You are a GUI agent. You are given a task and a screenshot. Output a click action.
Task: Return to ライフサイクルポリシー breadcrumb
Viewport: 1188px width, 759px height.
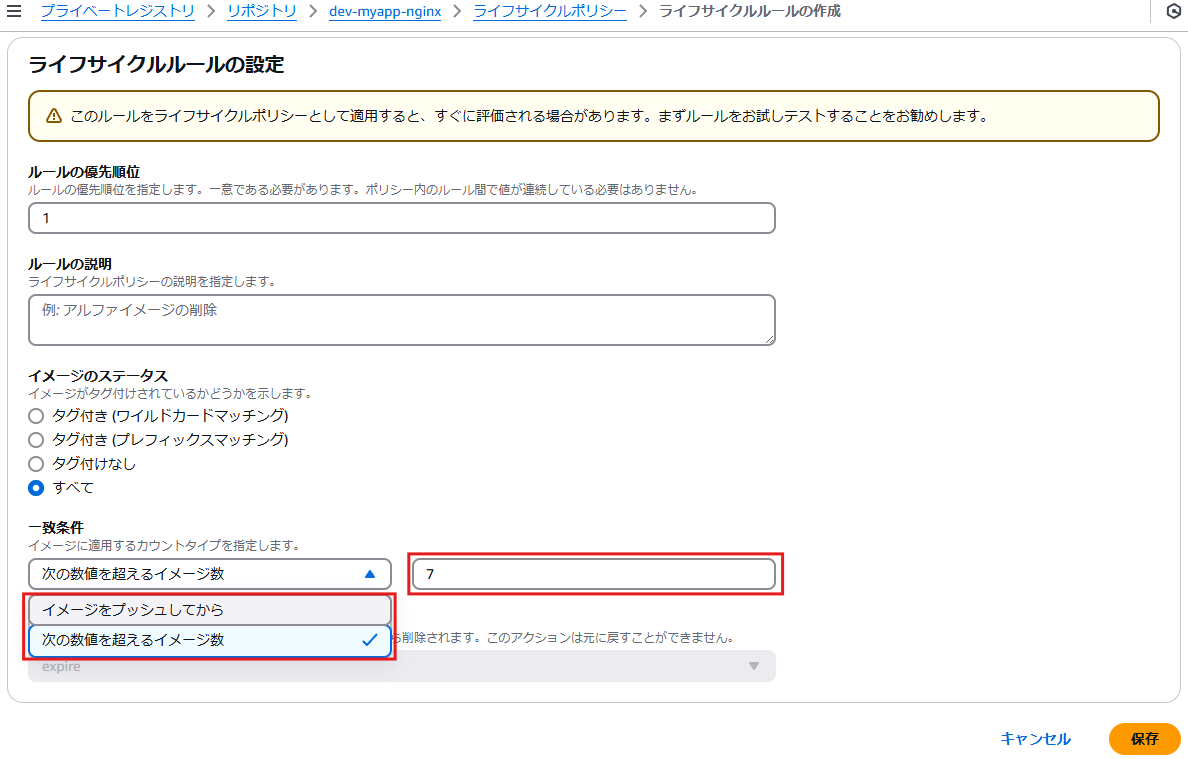click(549, 11)
